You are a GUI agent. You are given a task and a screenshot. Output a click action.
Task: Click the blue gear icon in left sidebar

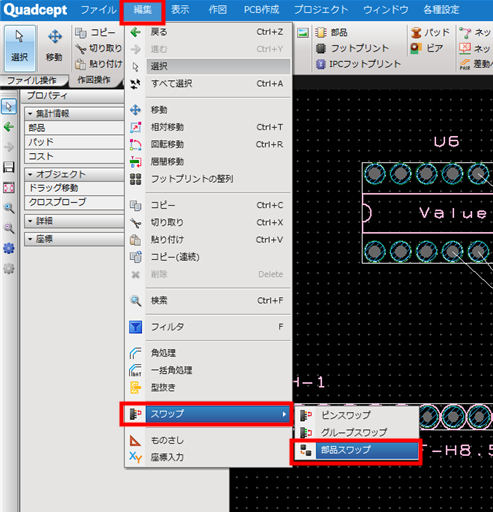[9, 248]
